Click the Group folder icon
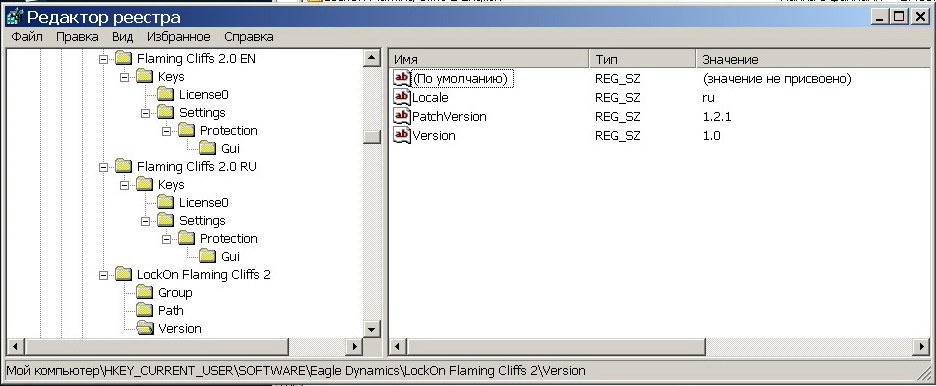 (144, 292)
